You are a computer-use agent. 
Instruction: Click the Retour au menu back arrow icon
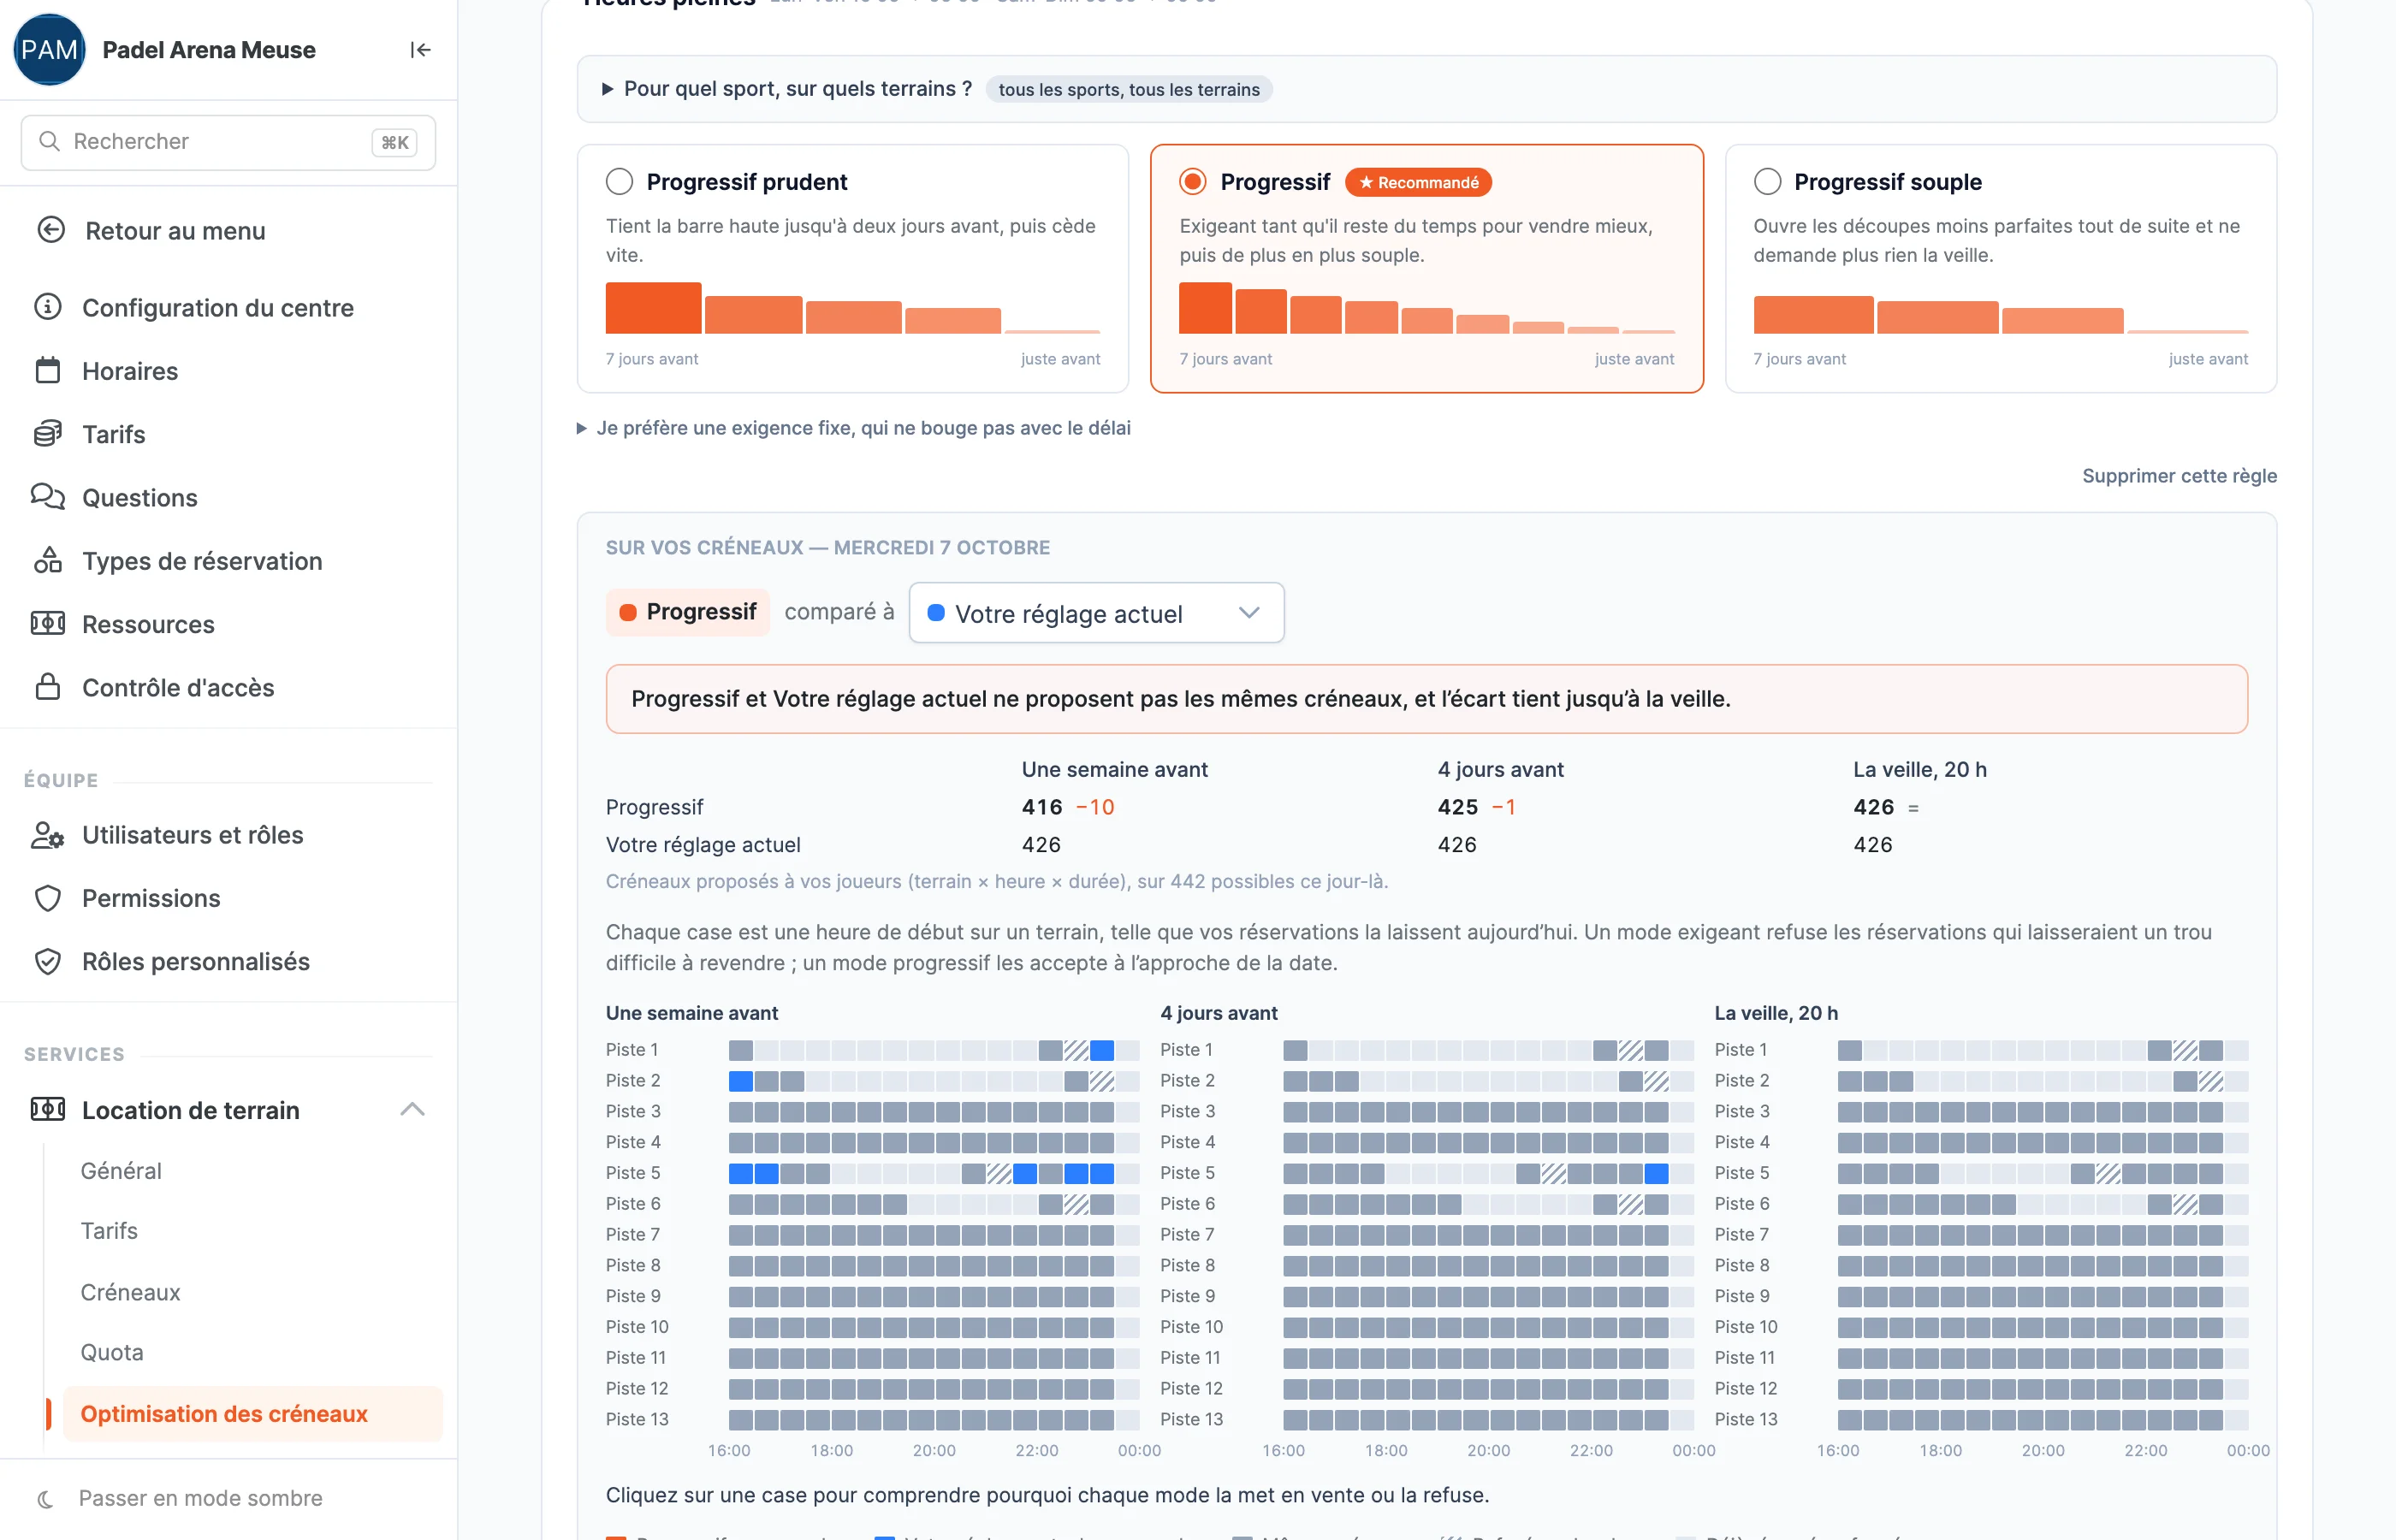pos(51,230)
